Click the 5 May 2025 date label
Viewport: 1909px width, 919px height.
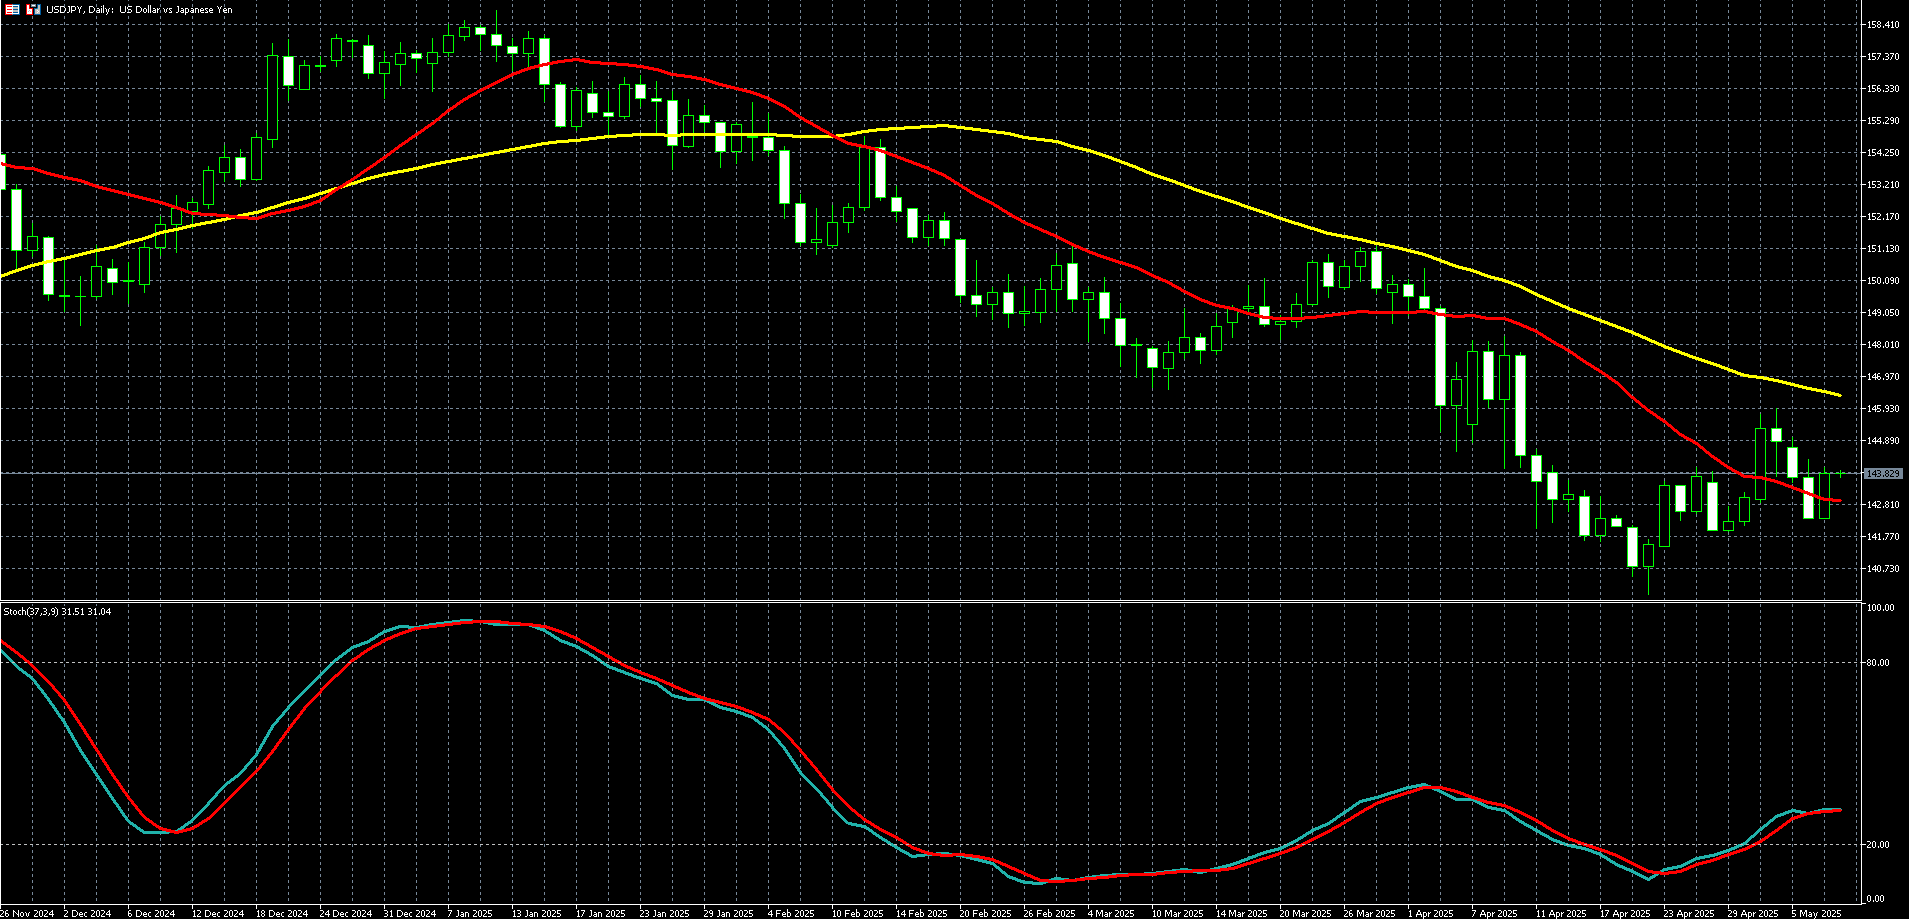(x=1816, y=913)
